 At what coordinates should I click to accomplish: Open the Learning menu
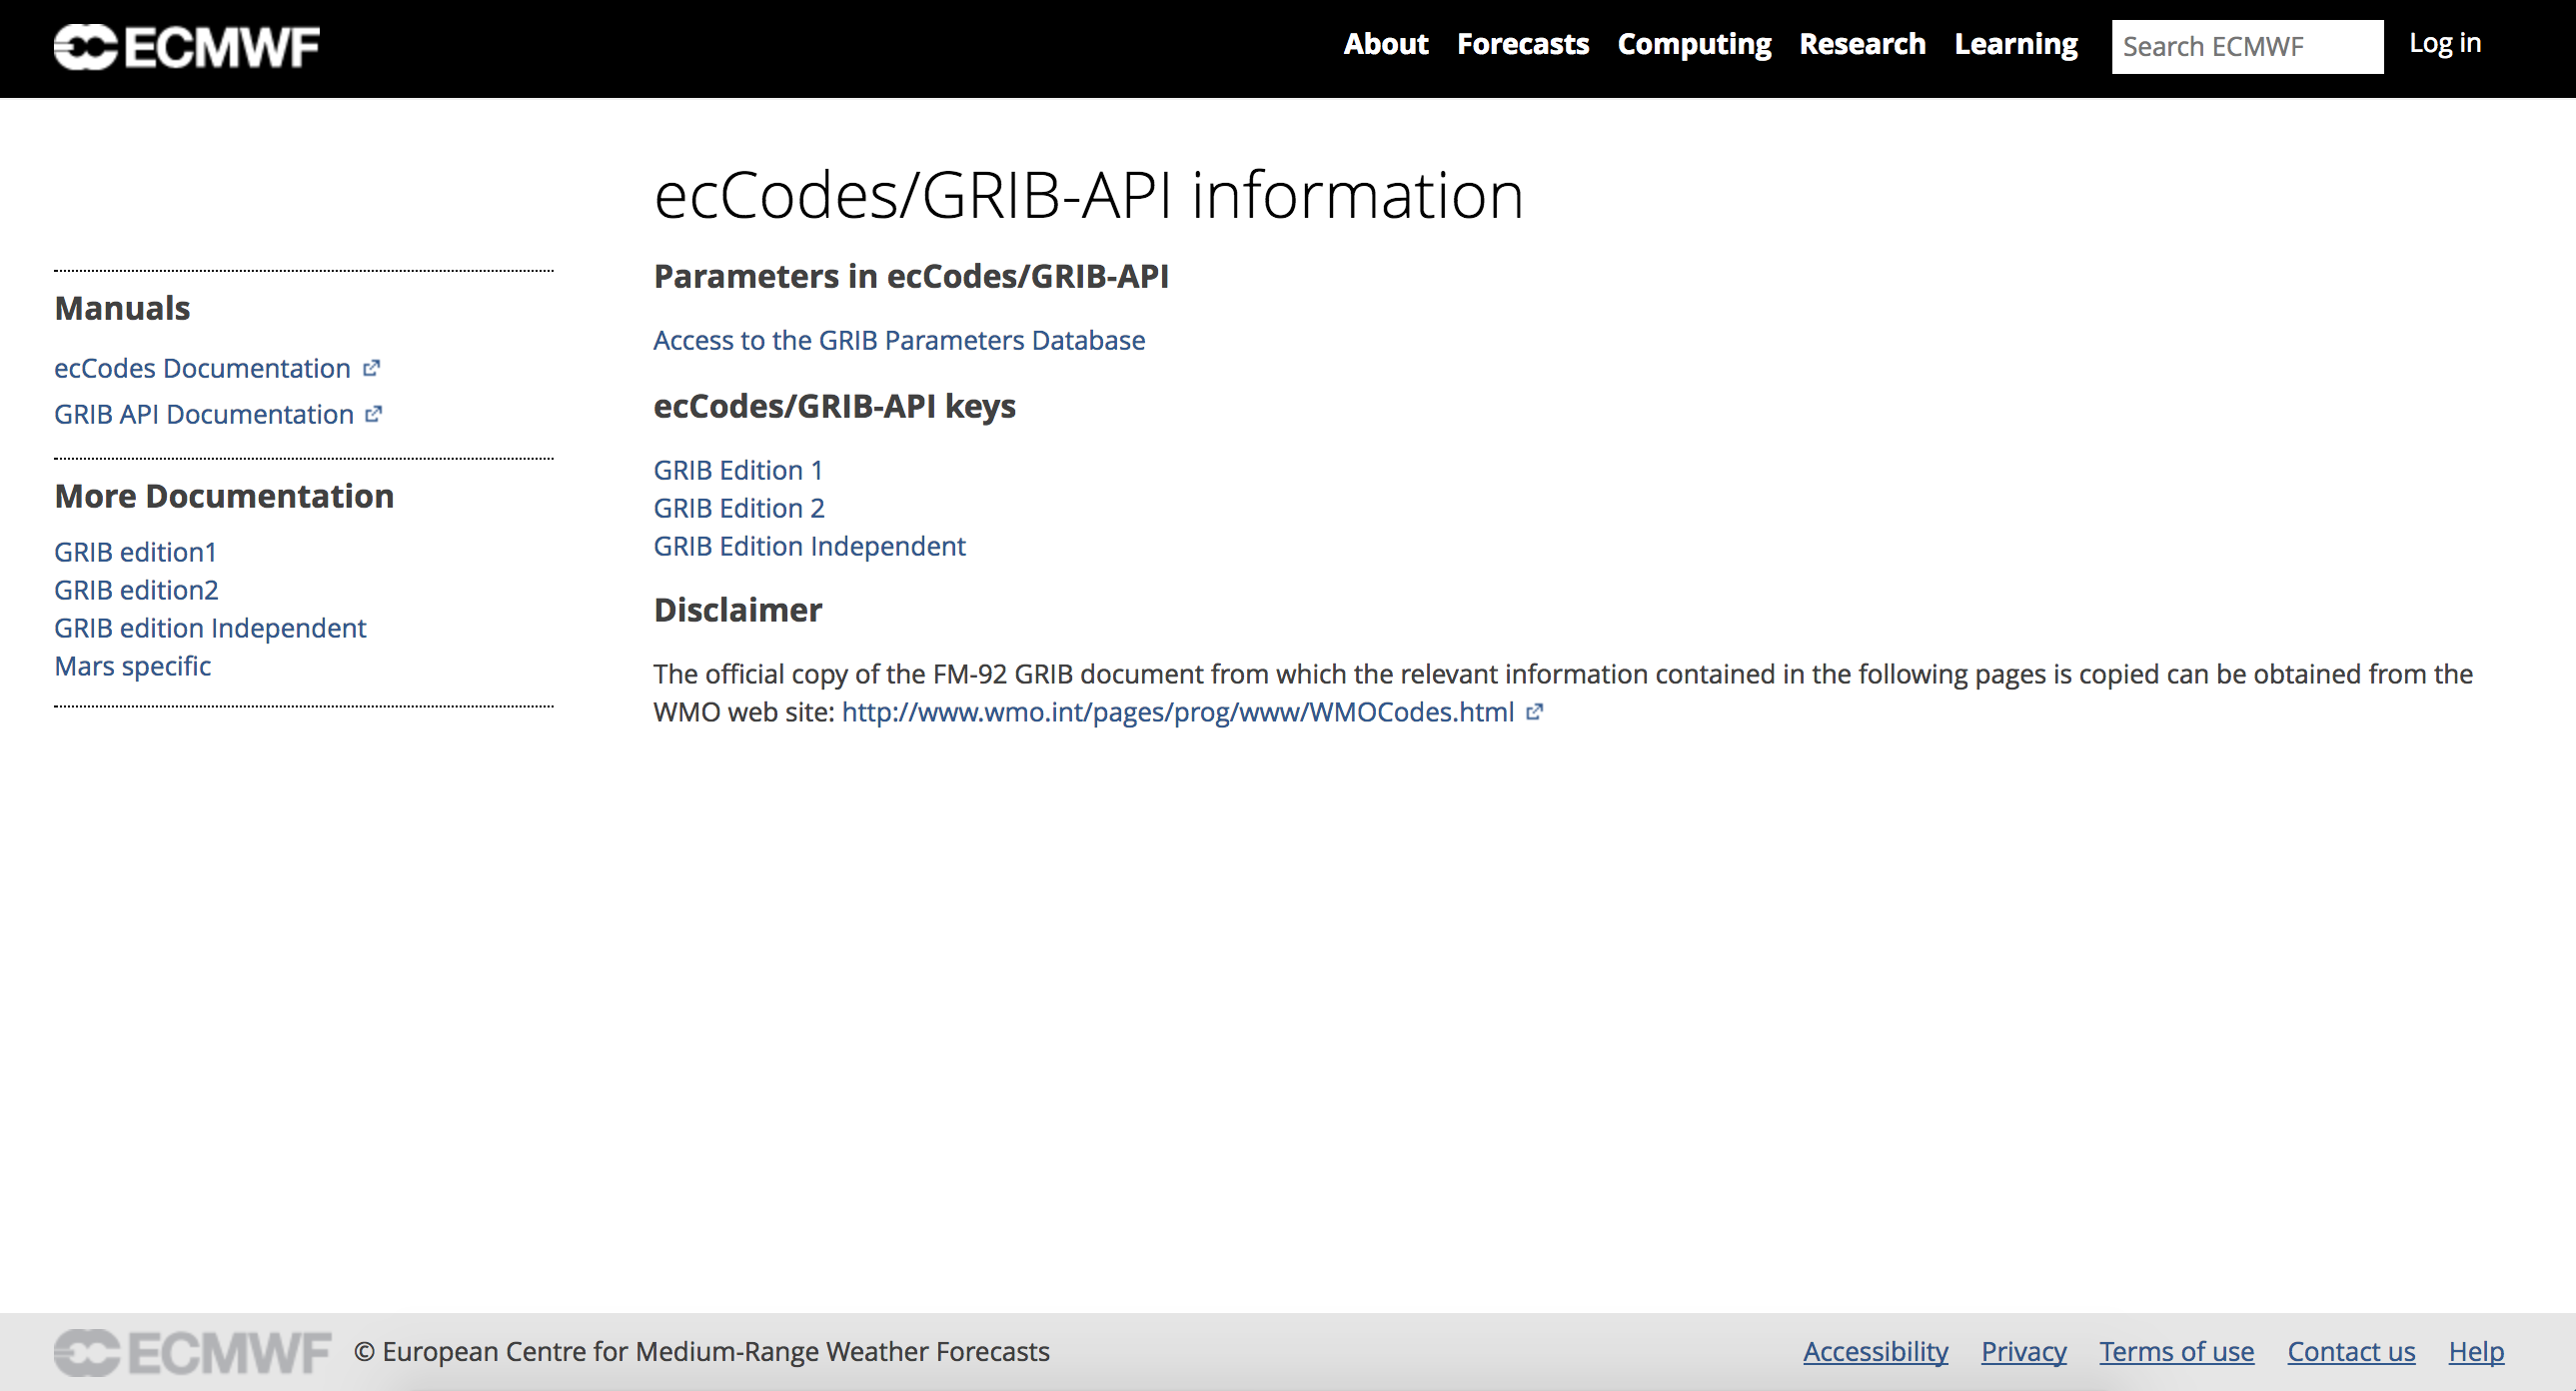tap(2015, 45)
